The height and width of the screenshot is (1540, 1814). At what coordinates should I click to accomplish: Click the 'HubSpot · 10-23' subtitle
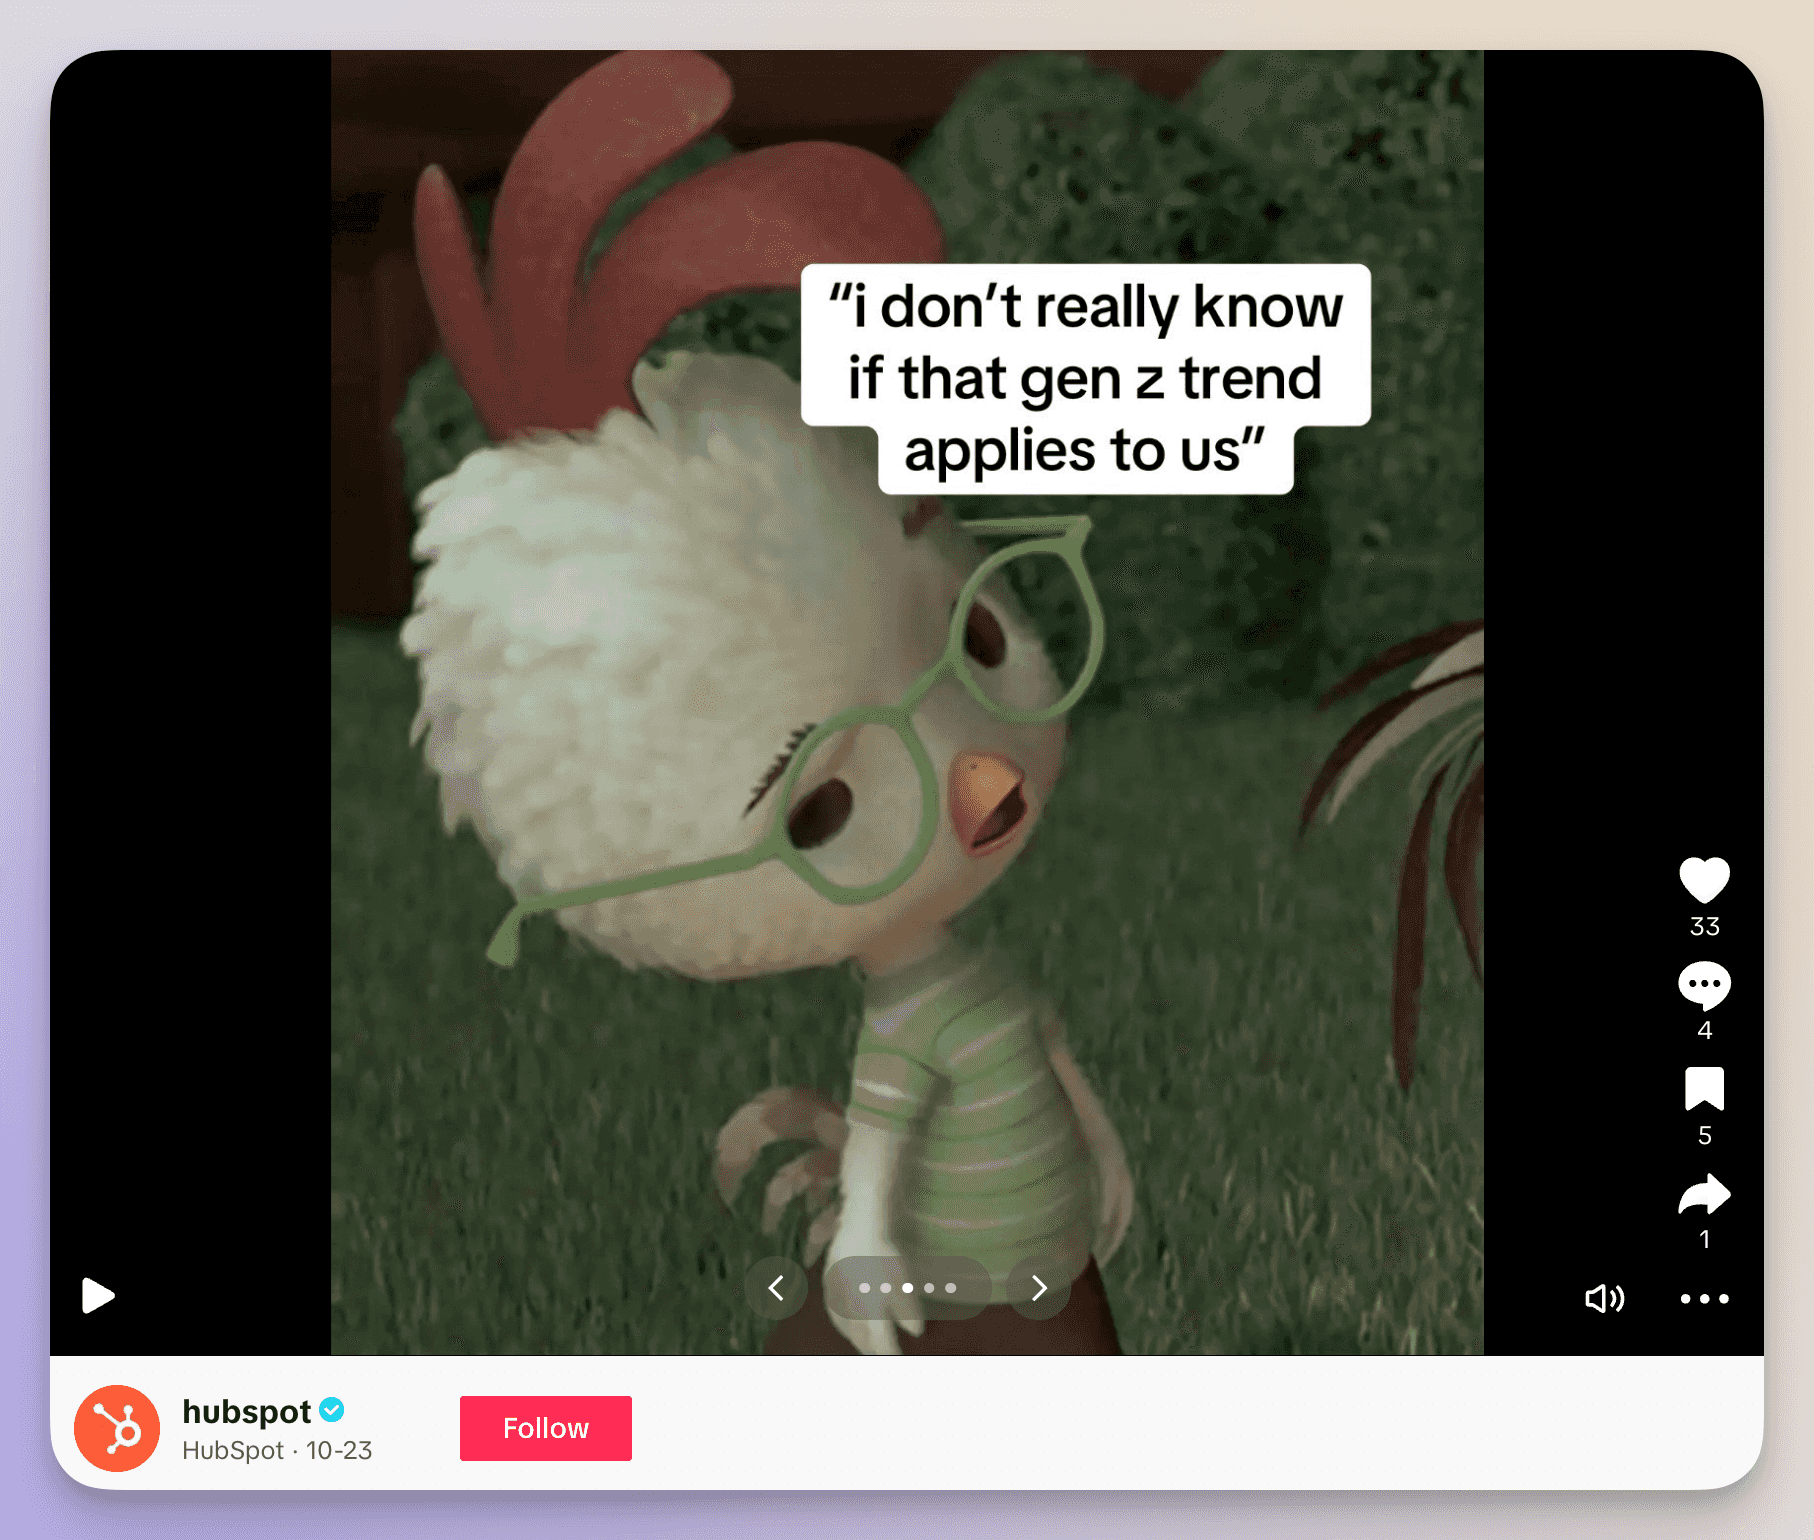pos(277,1450)
